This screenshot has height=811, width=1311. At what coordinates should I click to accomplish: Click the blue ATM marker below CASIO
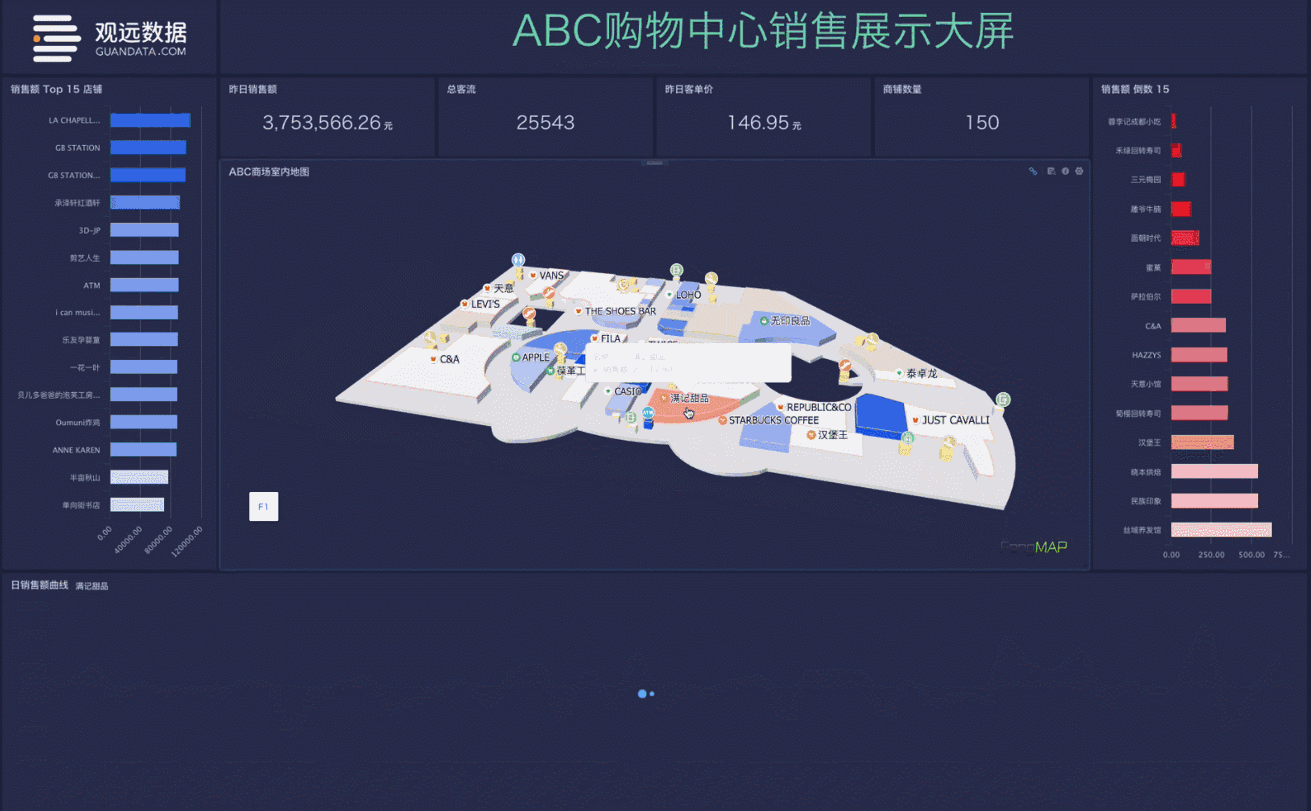tap(647, 414)
